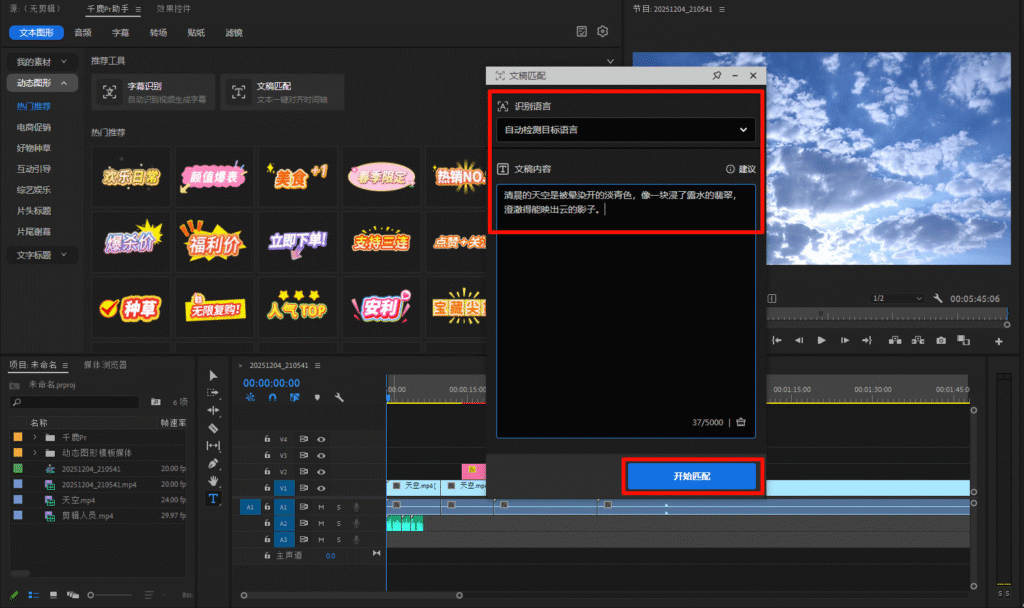This screenshot has width=1024, height=608.
Task: Open the 媒体浏览器 panel tab
Action: click(105, 365)
